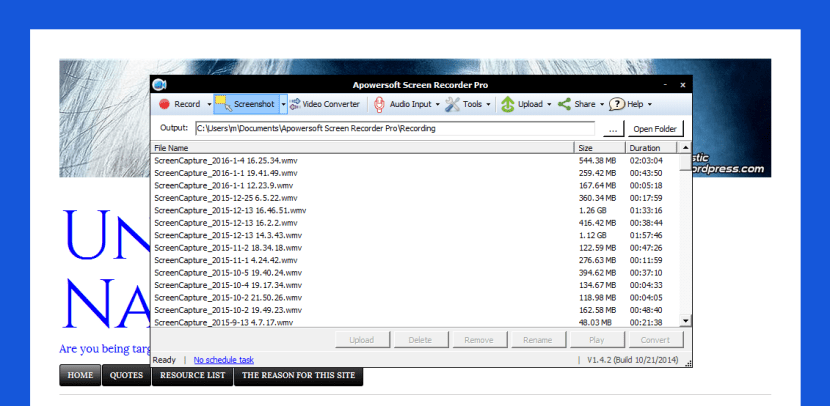
Task: Click the Screenshot tool icon
Action: 223,104
